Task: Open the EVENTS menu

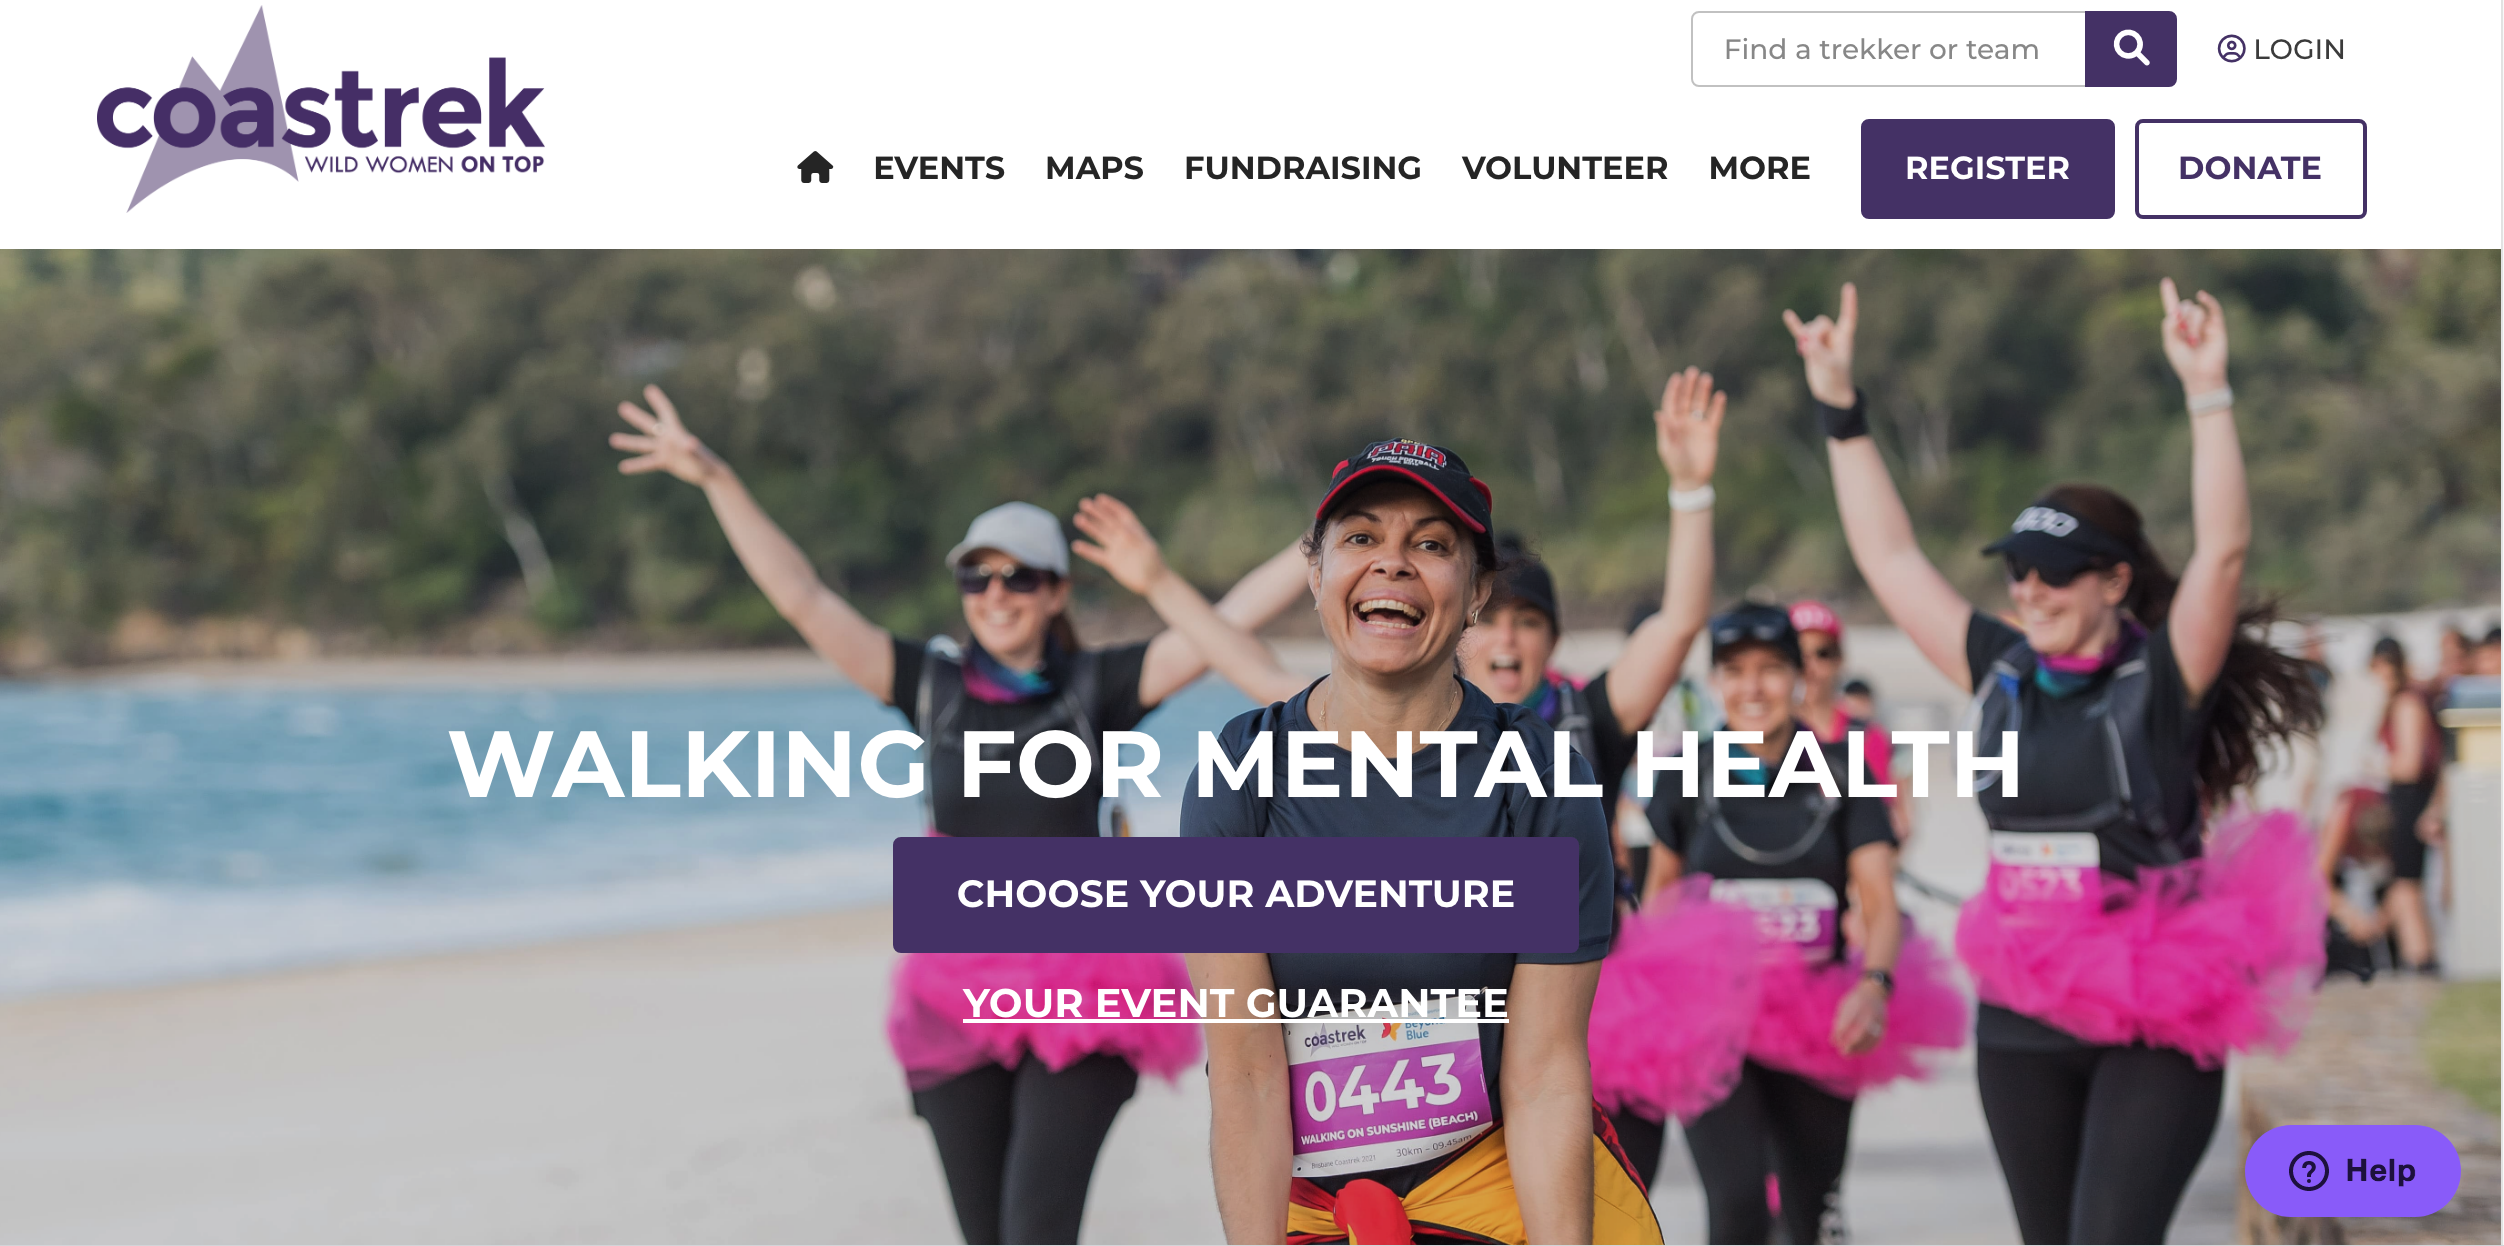Action: [x=939, y=168]
